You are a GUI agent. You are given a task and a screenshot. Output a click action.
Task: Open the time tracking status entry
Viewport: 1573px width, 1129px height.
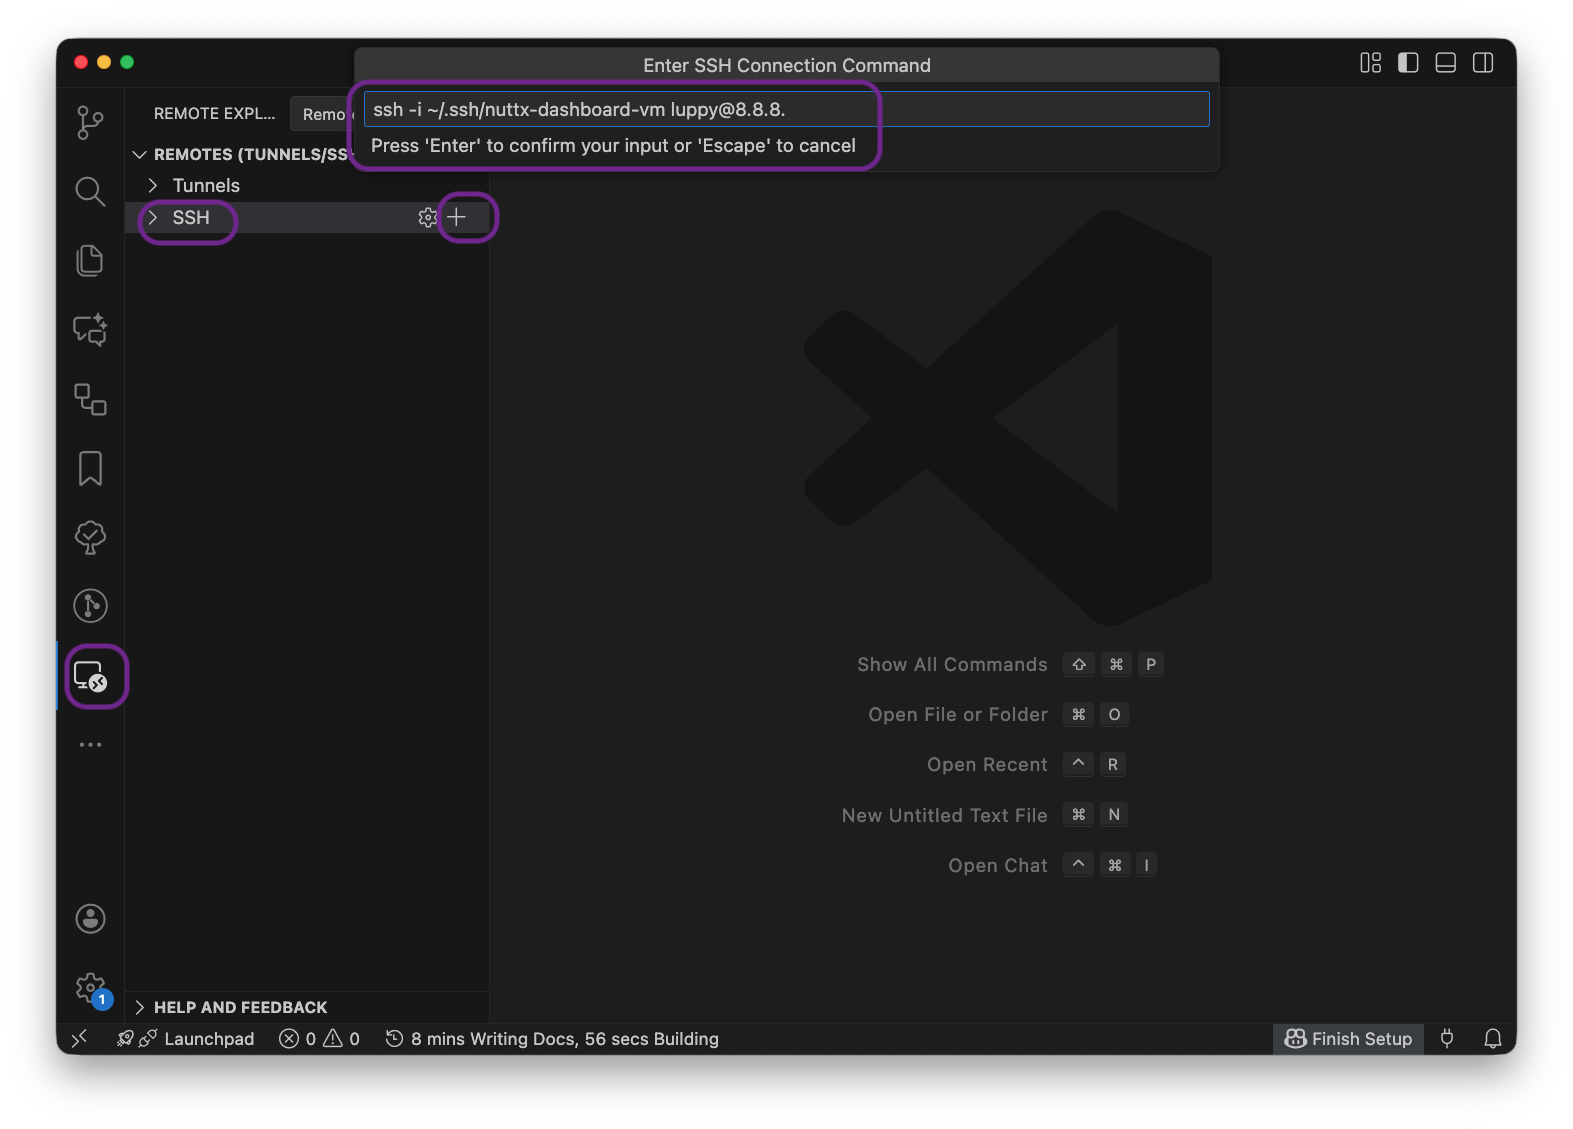[x=551, y=1039]
